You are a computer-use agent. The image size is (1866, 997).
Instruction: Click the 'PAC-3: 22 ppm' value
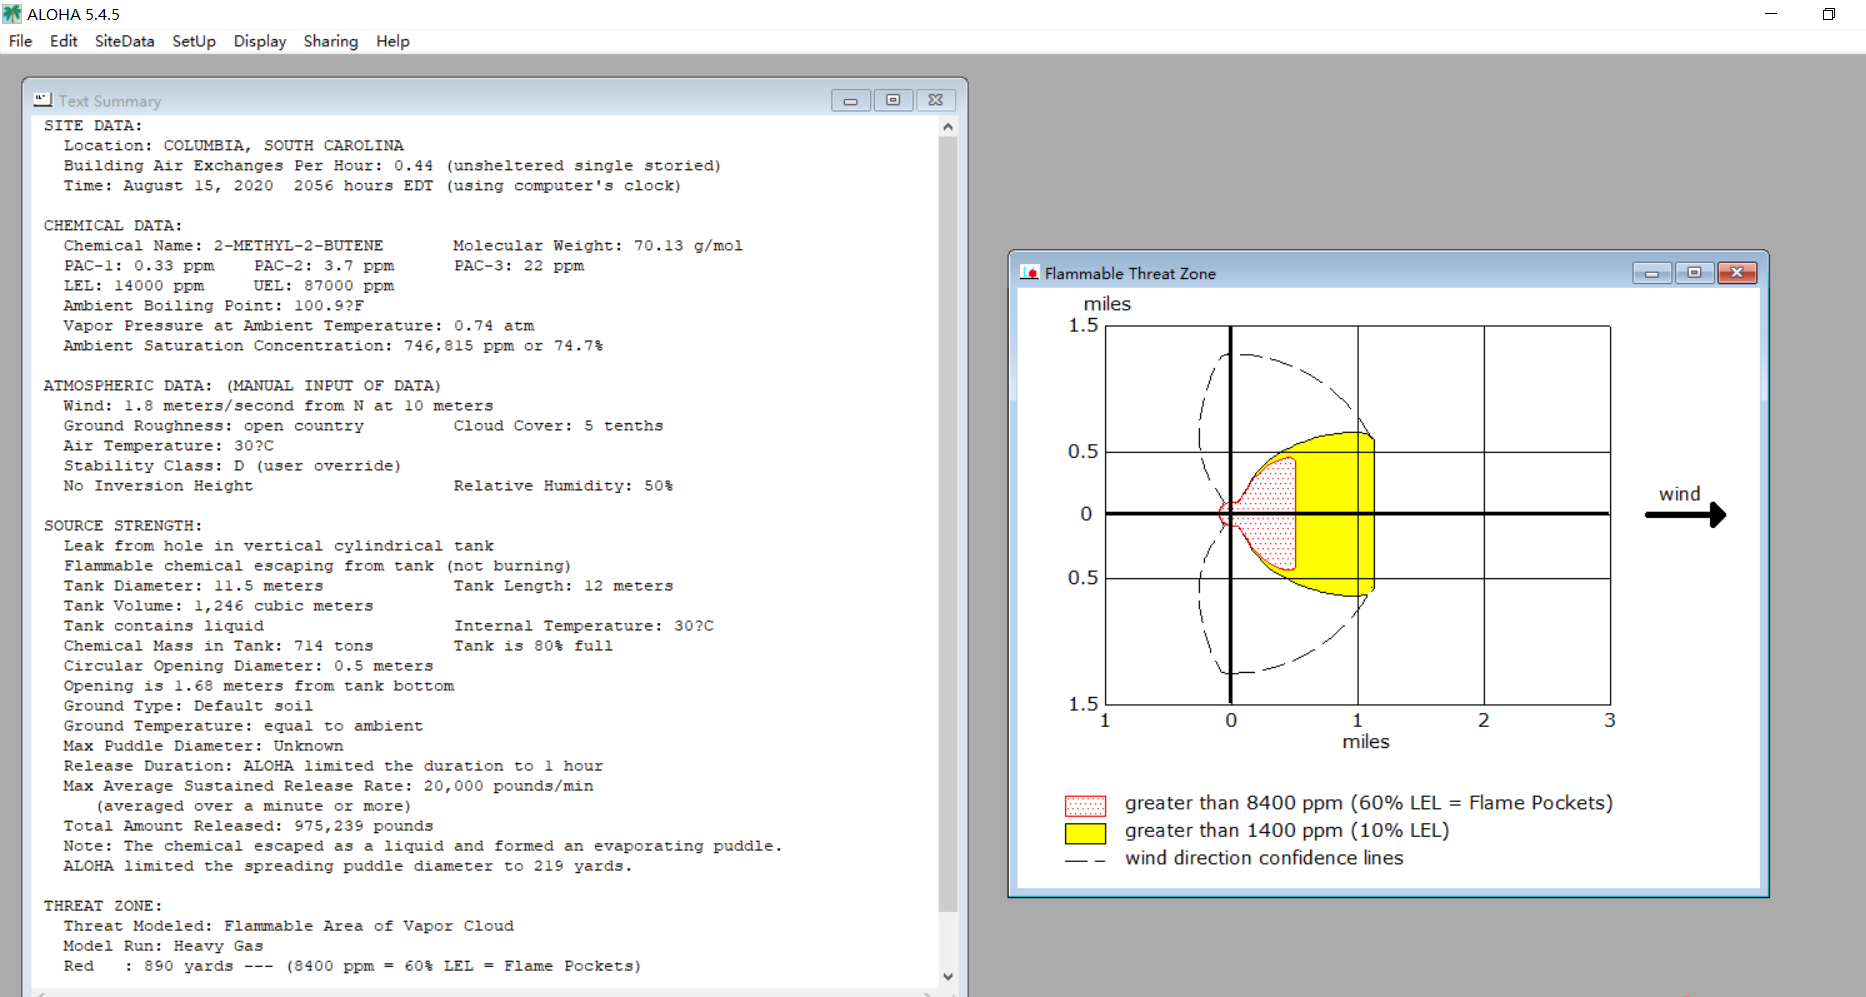coord(519,266)
